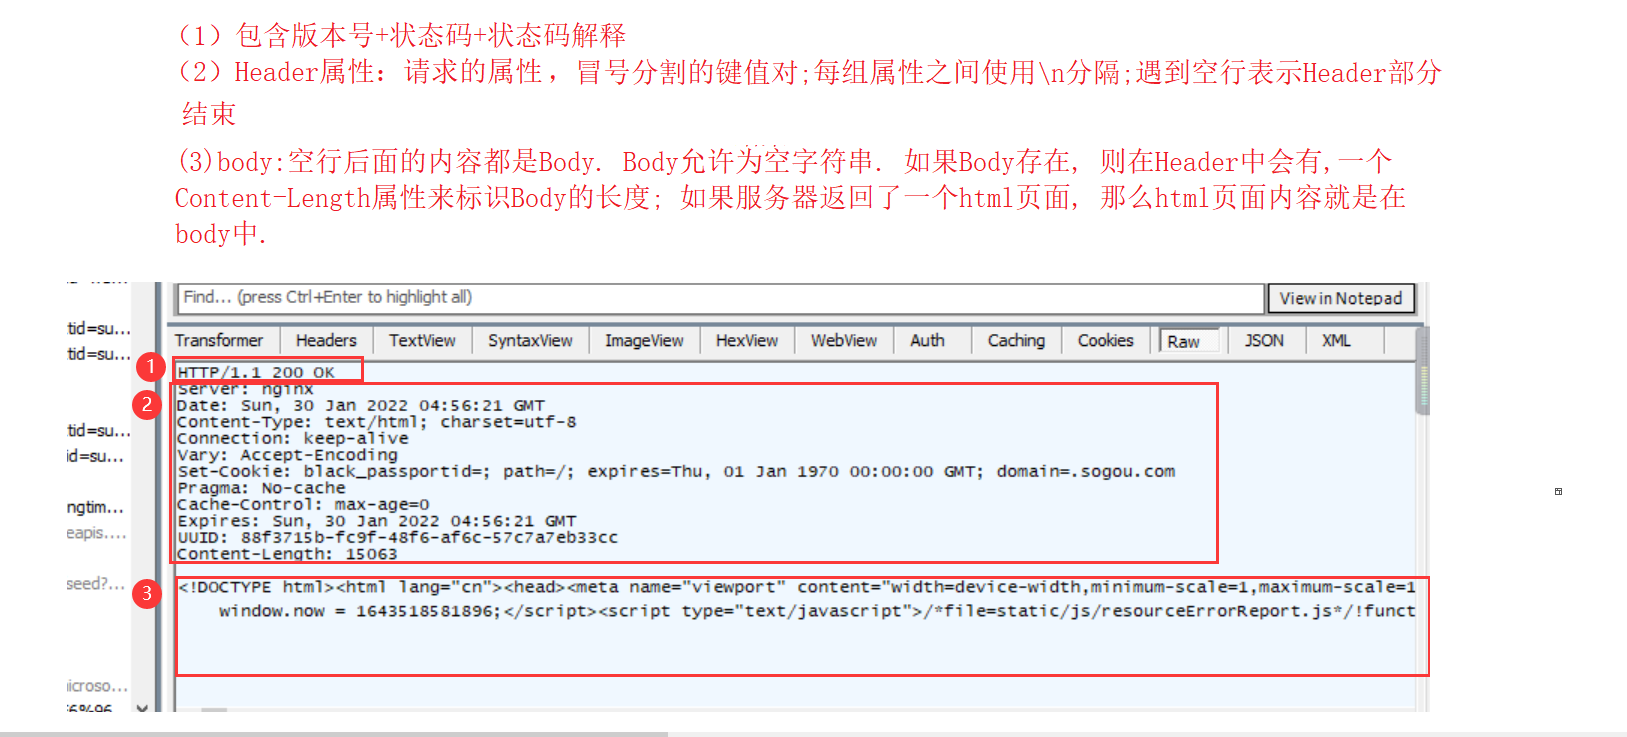Image resolution: width=1627 pixels, height=737 pixels.
Task: Click the Server: nginx header line
Action: (245, 389)
